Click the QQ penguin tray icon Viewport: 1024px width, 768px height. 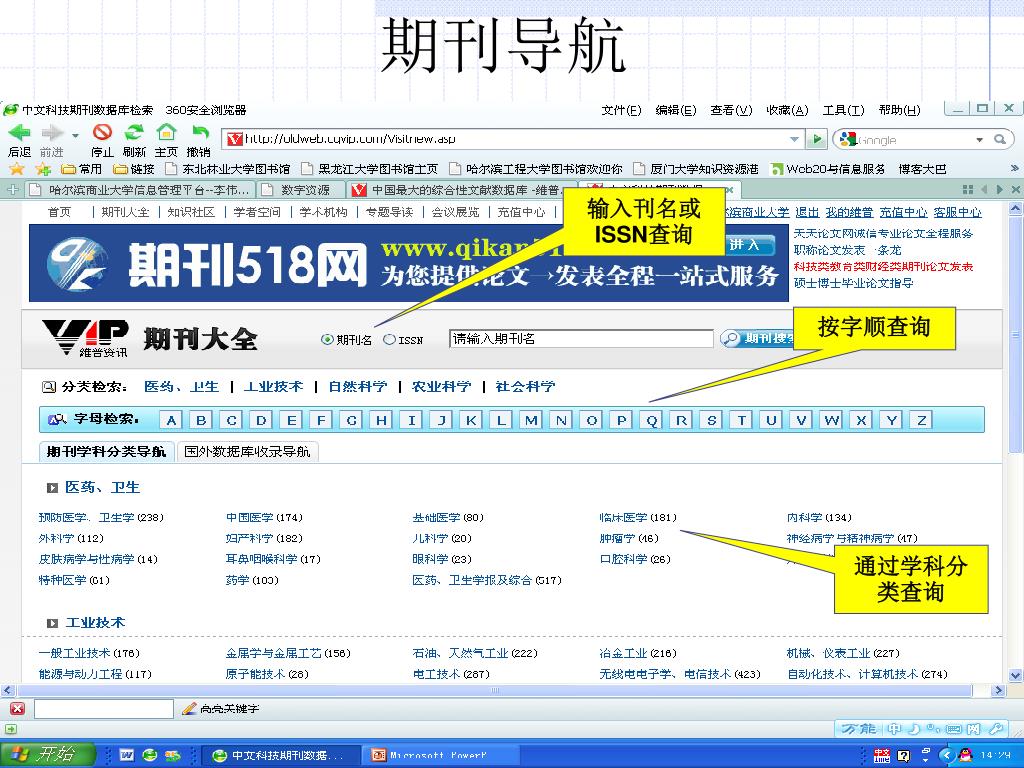(x=965, y=755)
